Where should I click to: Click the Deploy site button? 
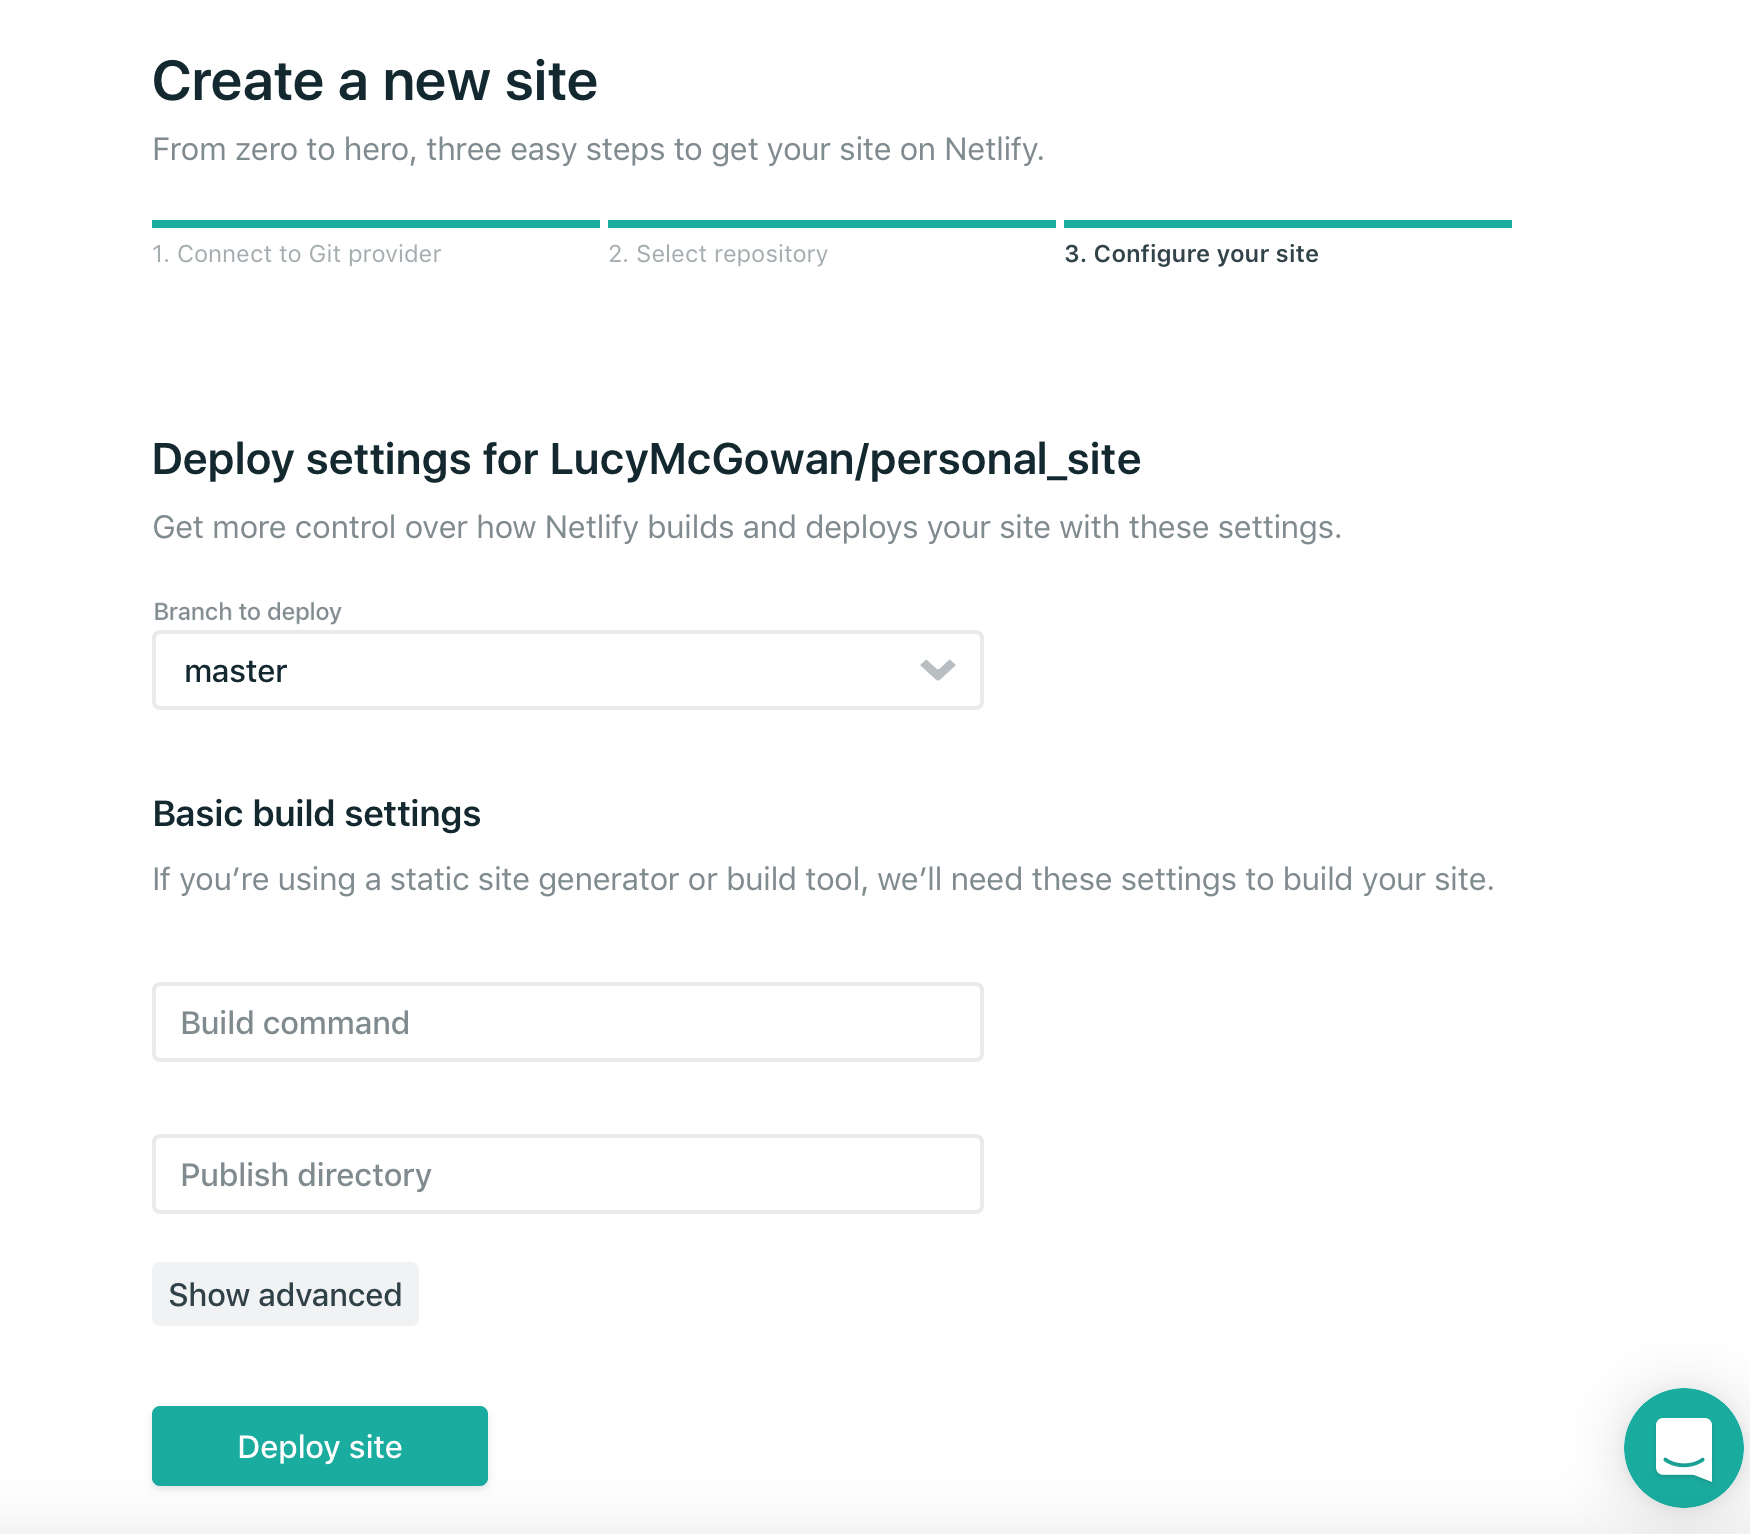click(320, 1446)
